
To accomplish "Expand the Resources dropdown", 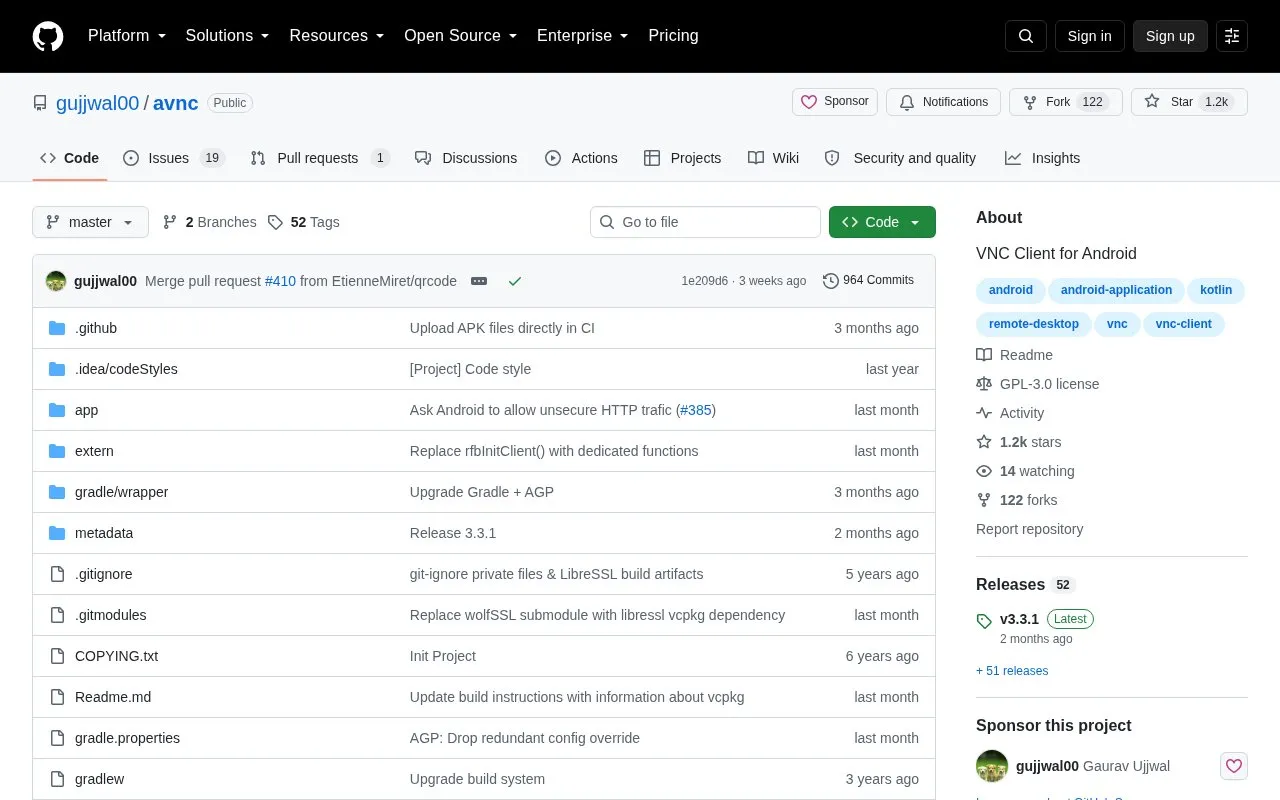I will tap(337, 36).
